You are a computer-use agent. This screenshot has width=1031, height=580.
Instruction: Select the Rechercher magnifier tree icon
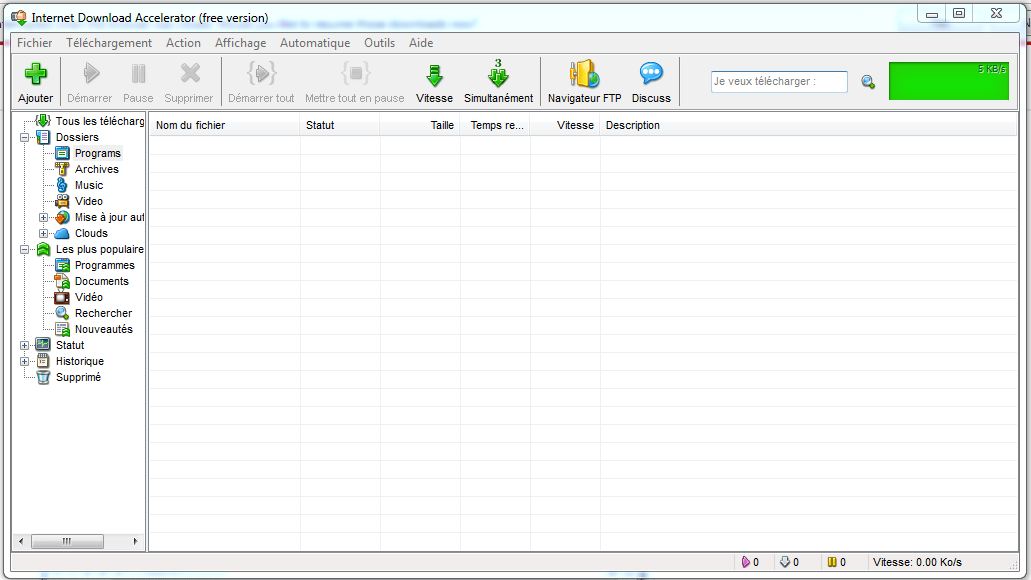pos(62,313)
